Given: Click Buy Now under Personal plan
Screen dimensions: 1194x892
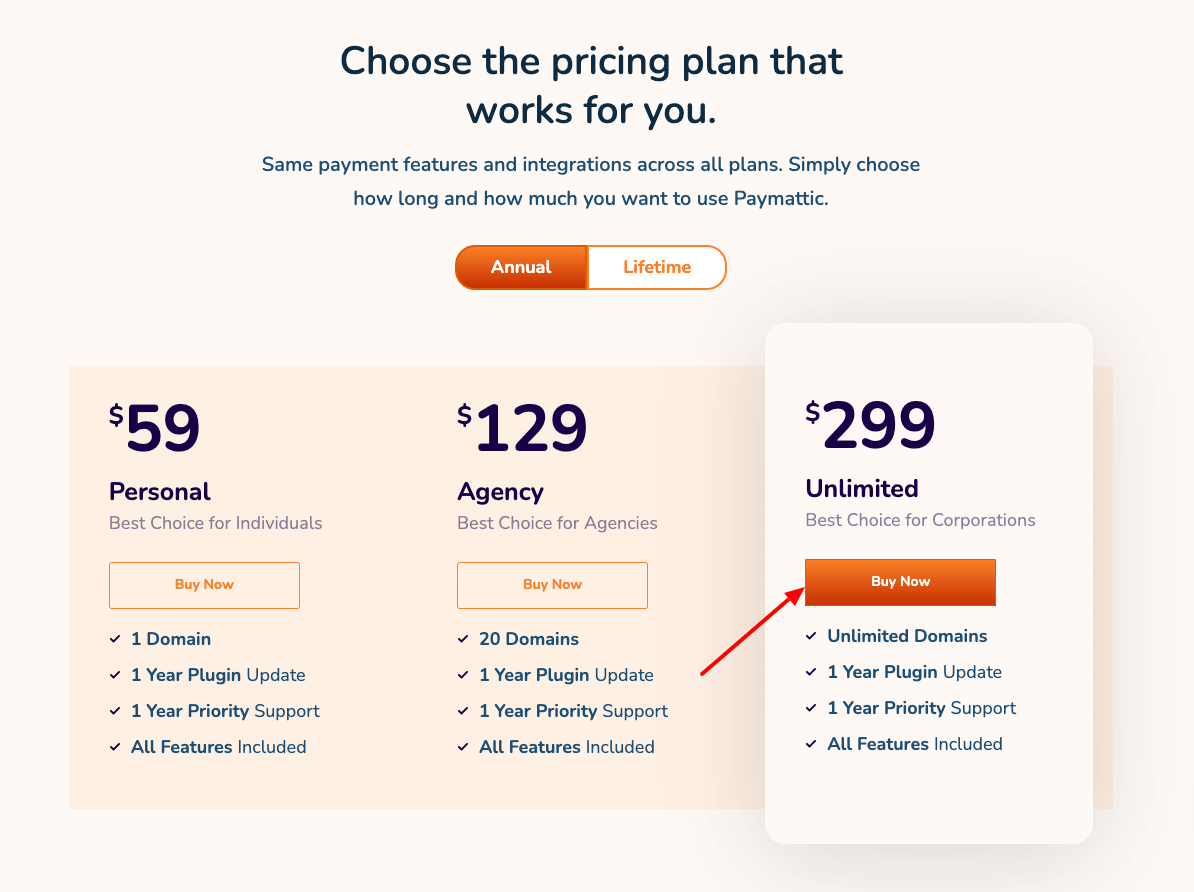Looking at the screenshot, I should 204,585.
